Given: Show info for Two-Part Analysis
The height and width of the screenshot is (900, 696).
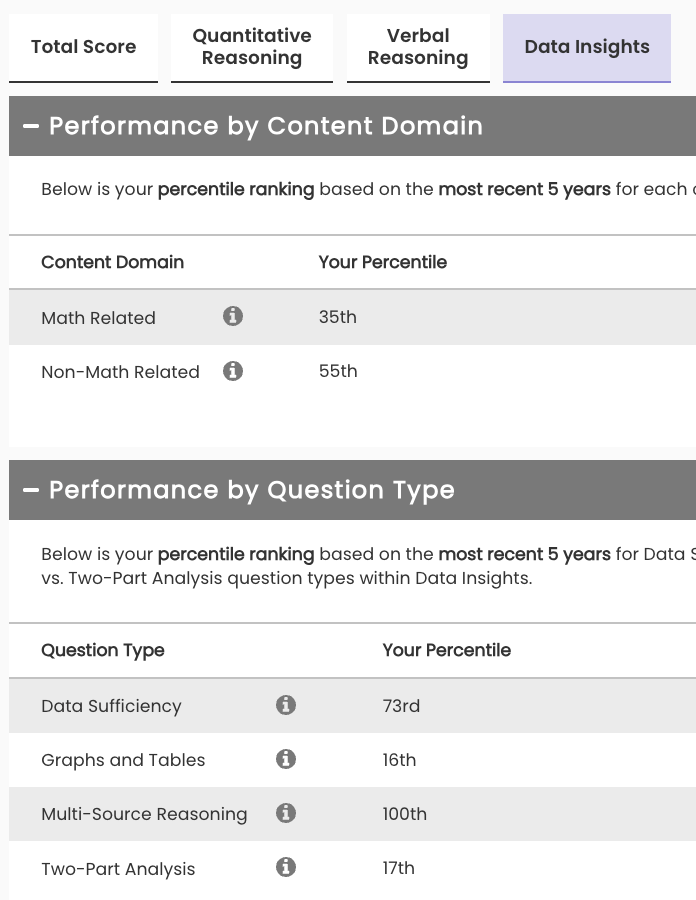Looking at the screenshot, I should pos(286,867).
